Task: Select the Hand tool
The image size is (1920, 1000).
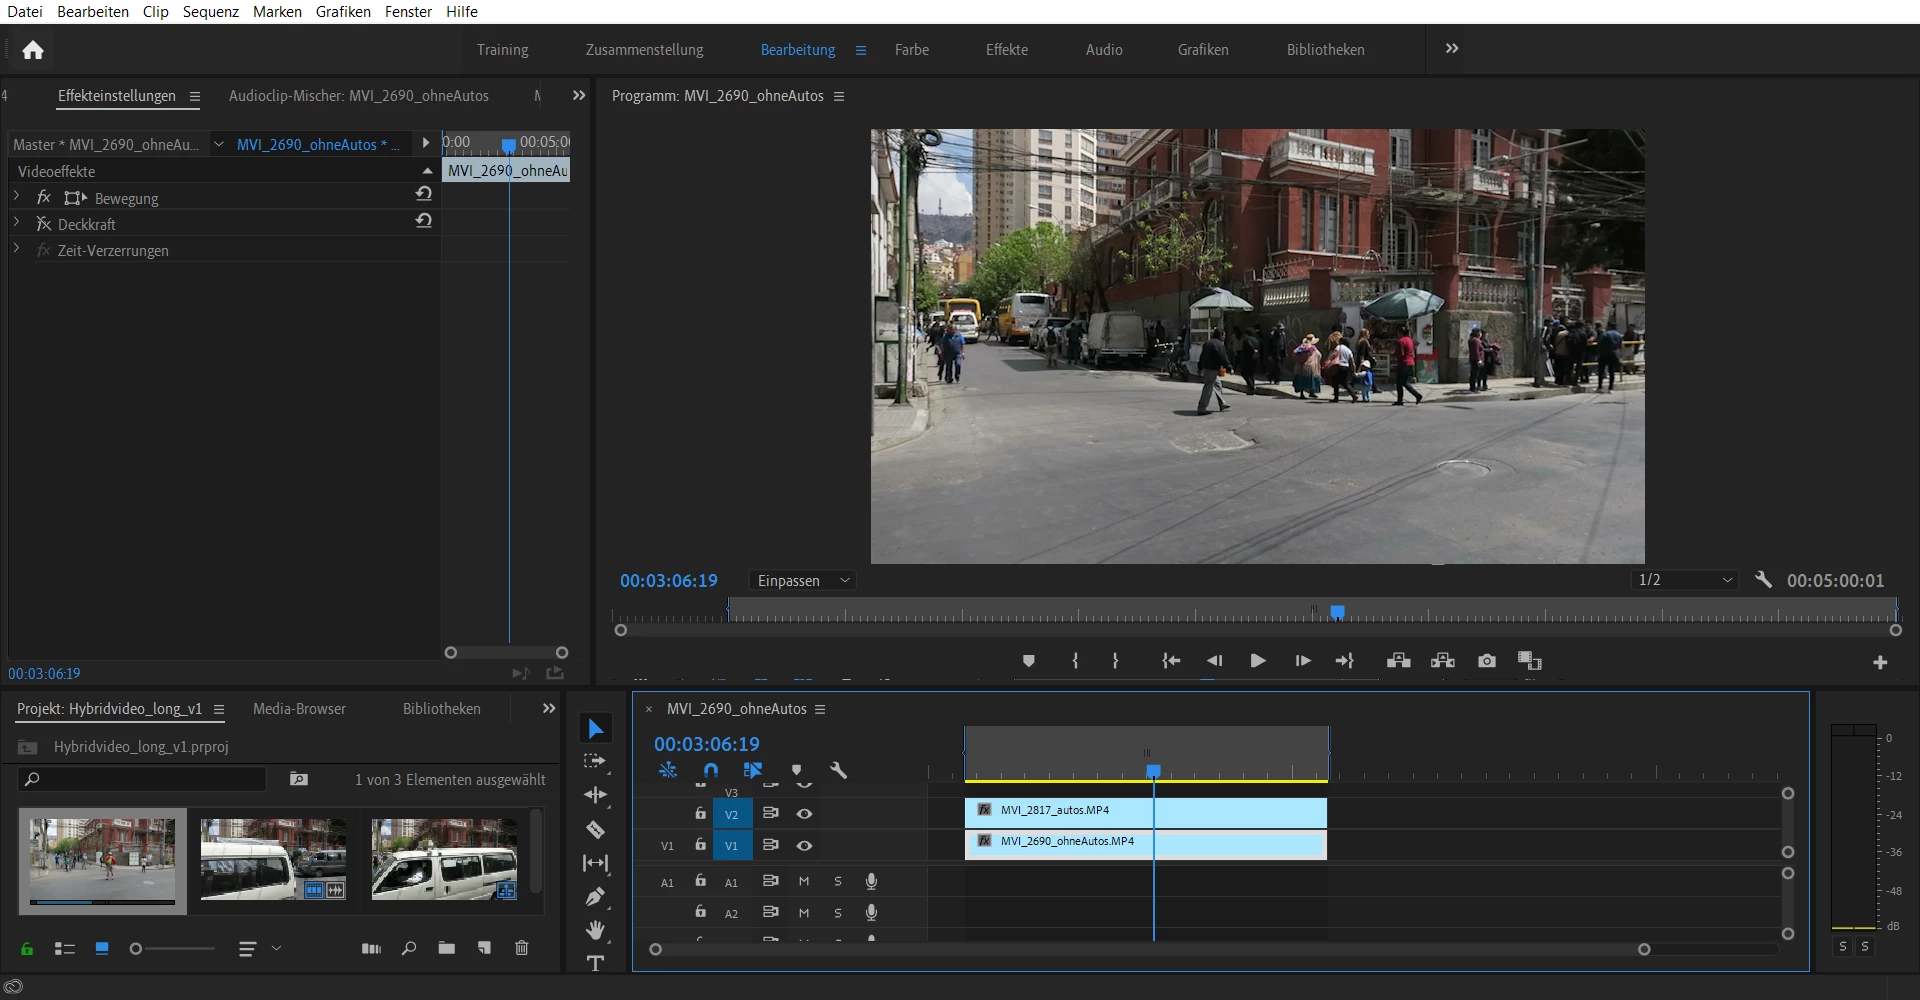Action: (595, 930)
